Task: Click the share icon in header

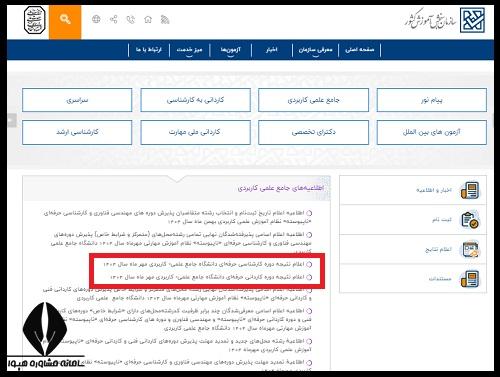Action: [x=114, y=20]
